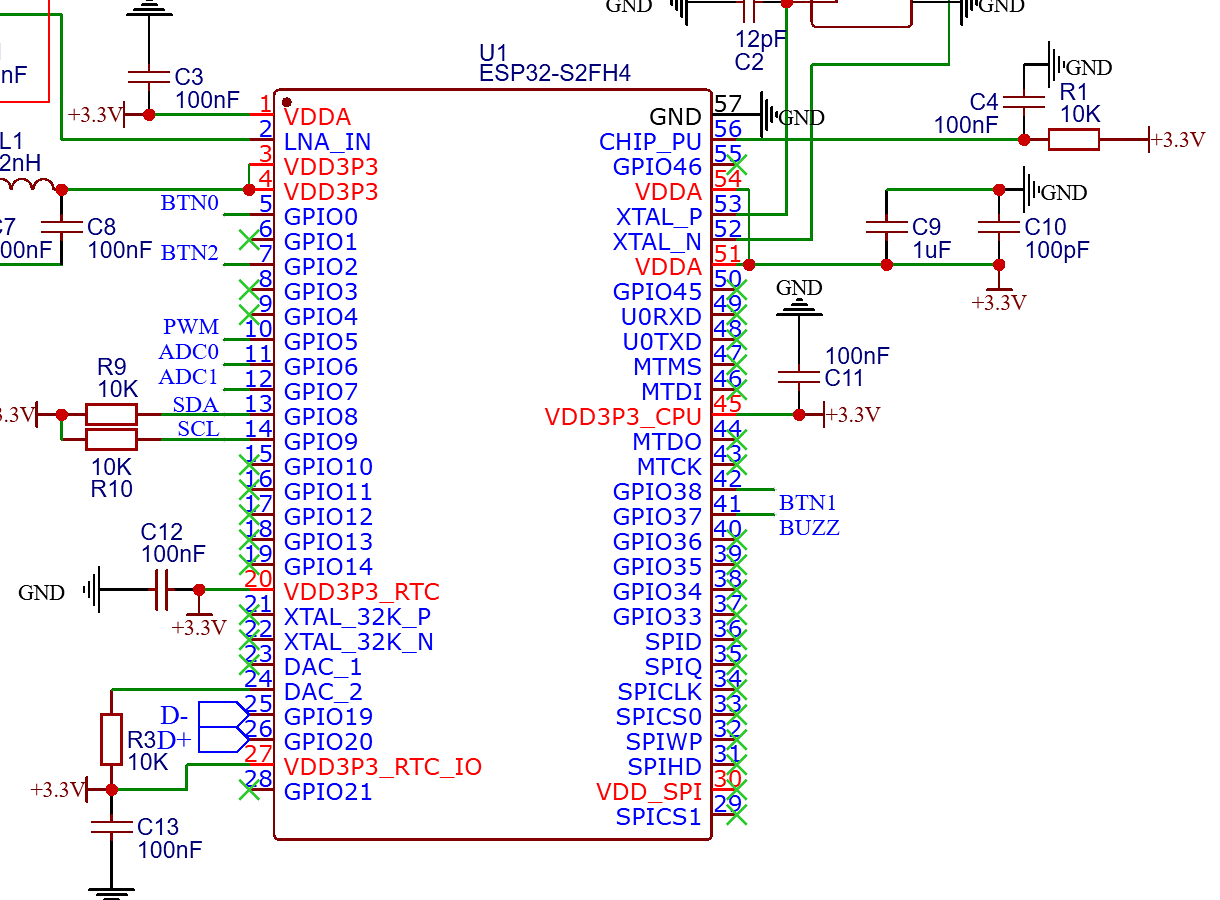Screen dimensions: 1220x900
Task: Click the MTMS pin name
Action: pyautogui.click(x=668, y=366)
